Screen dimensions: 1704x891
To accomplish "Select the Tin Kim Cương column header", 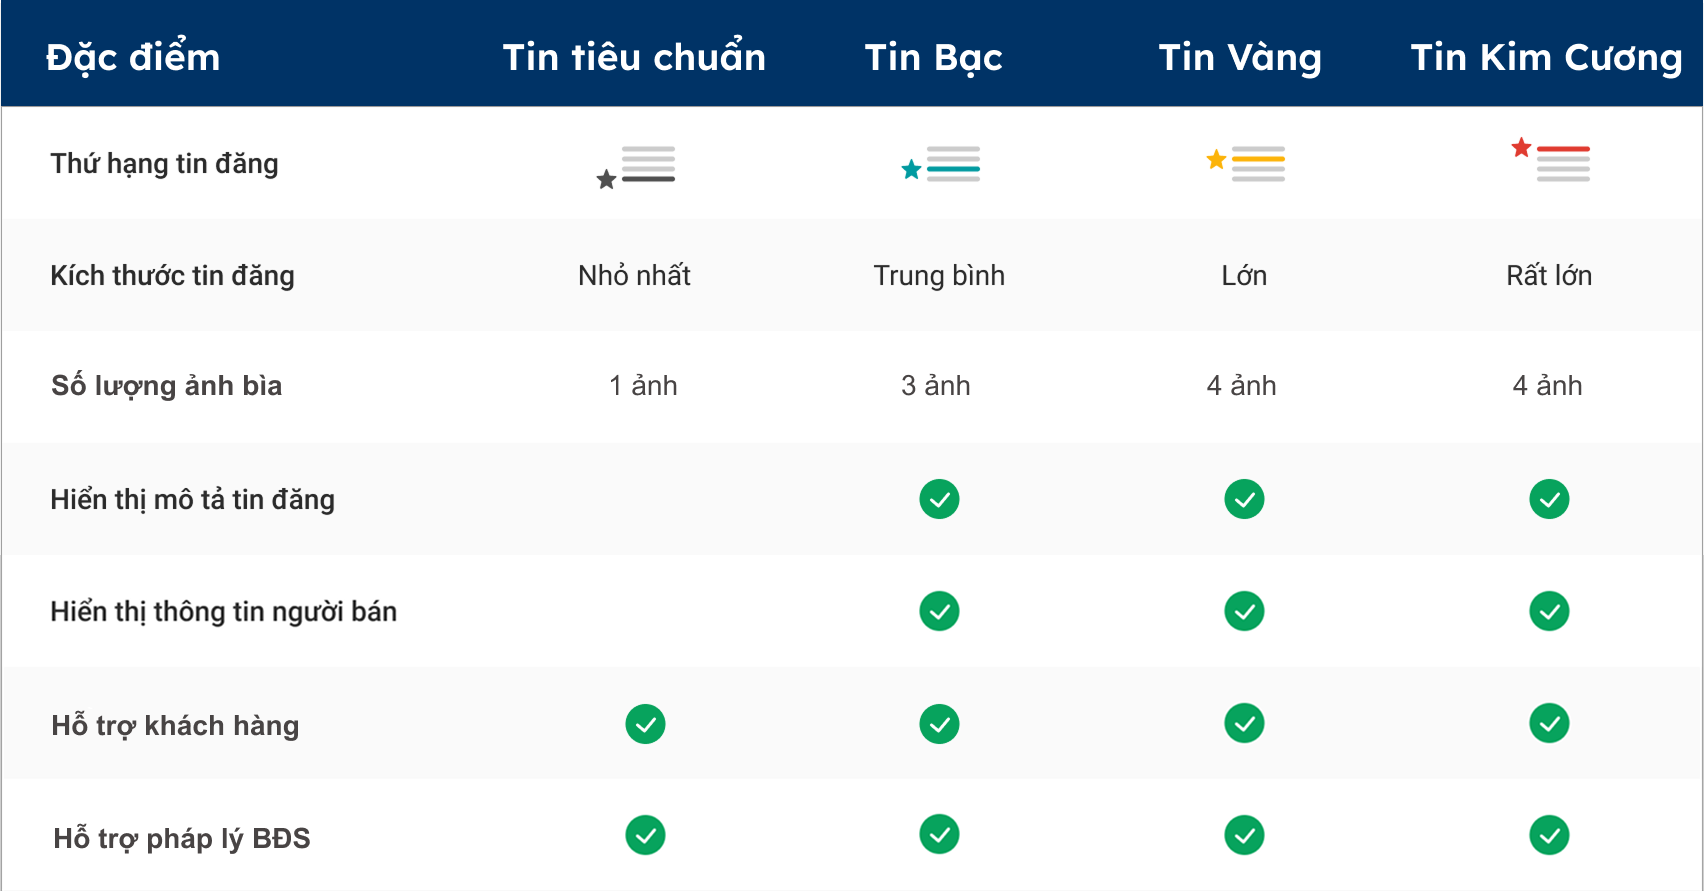I will coord(1546,57).
